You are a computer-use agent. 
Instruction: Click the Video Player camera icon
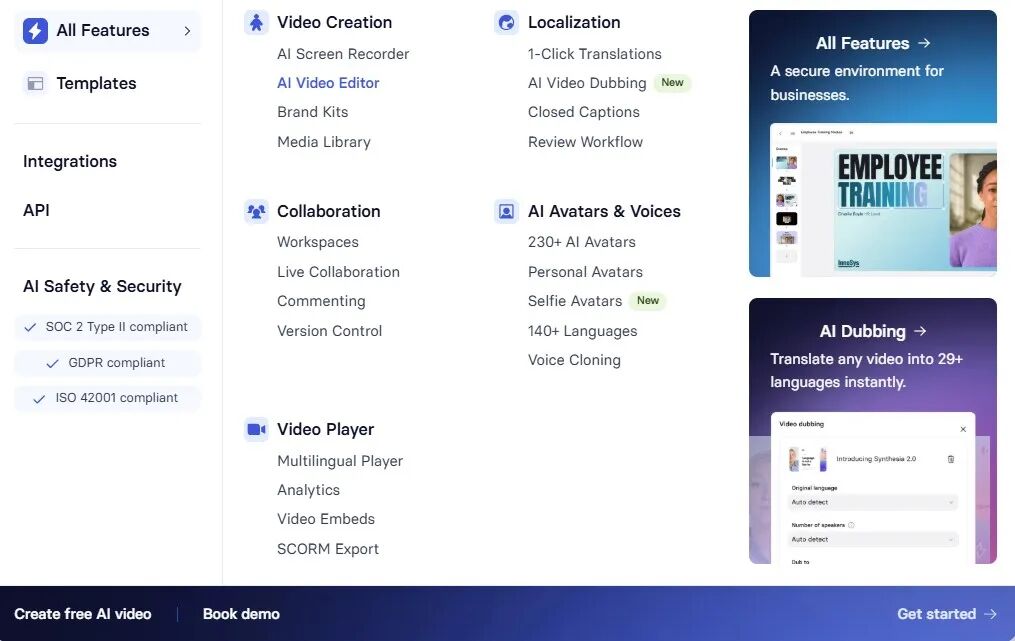256,429
